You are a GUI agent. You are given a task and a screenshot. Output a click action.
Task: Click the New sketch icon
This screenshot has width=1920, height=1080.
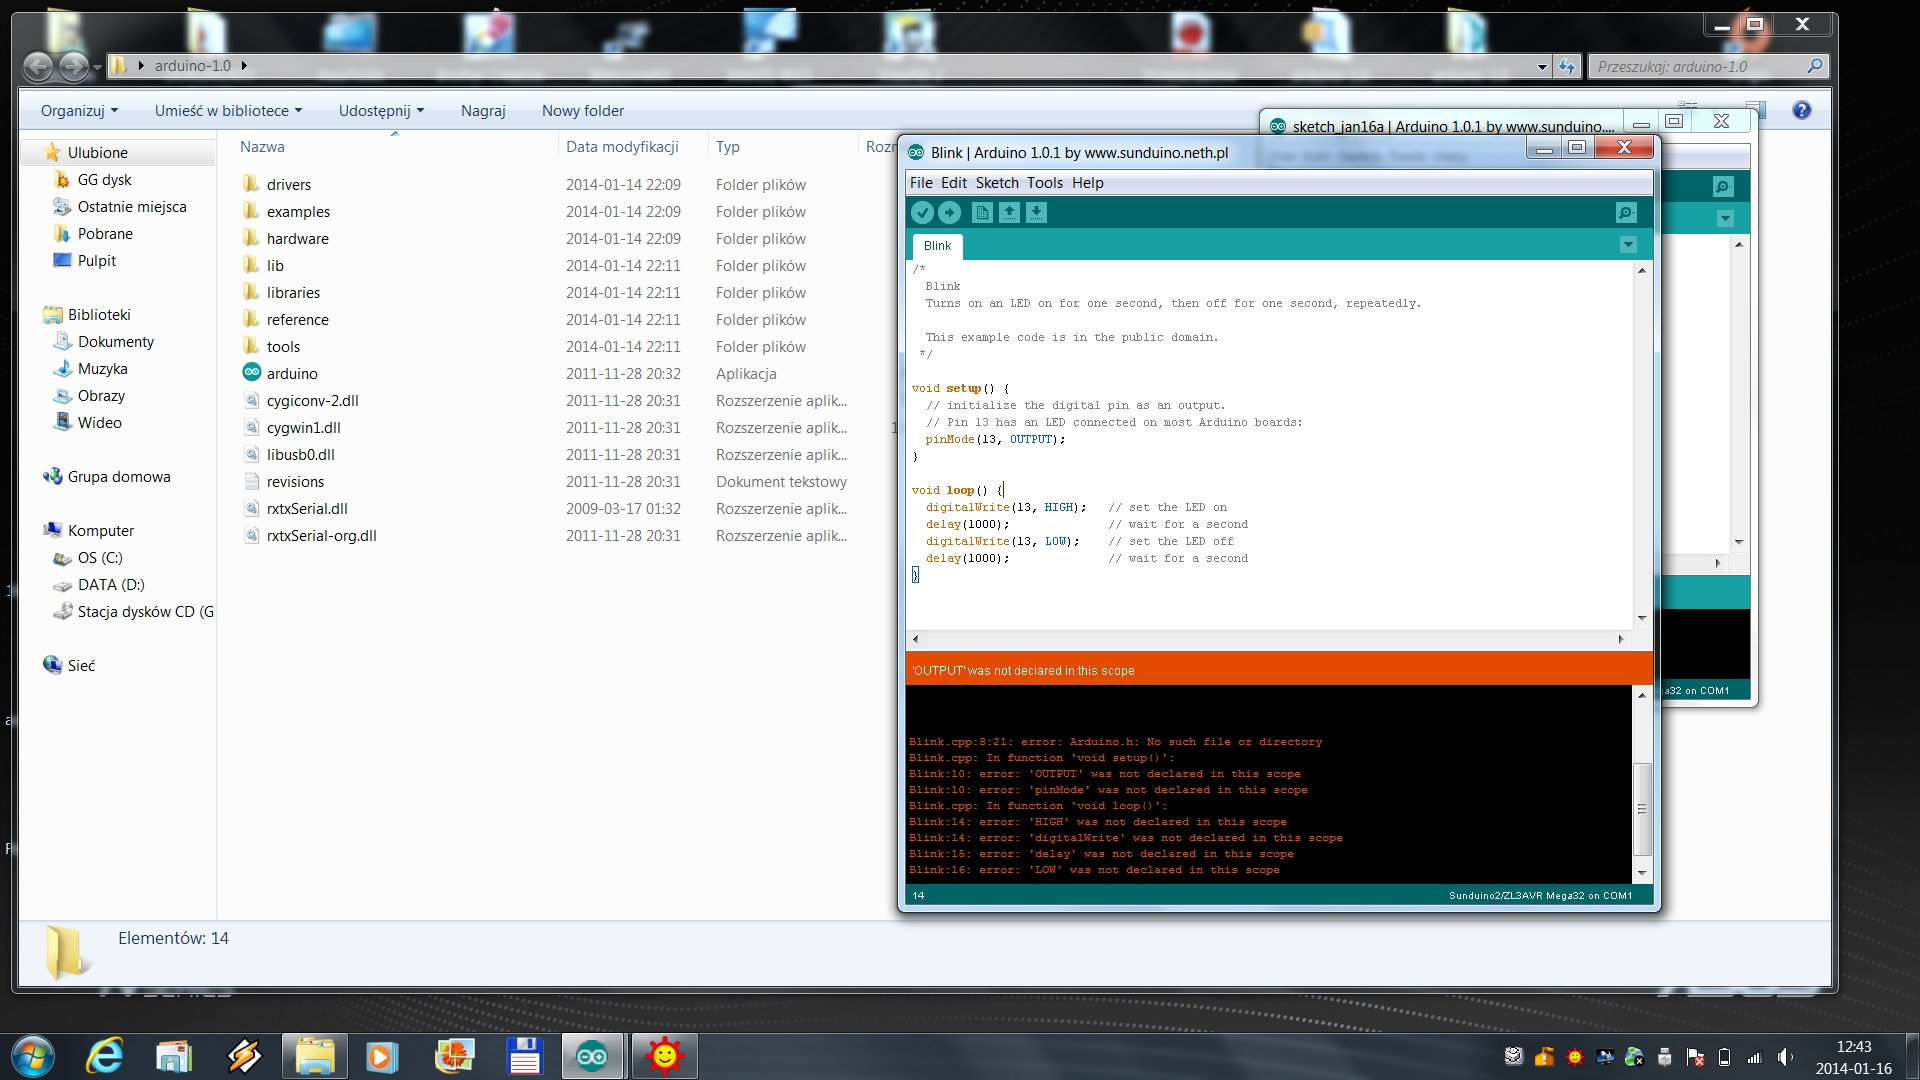click(x=982, y=213)
